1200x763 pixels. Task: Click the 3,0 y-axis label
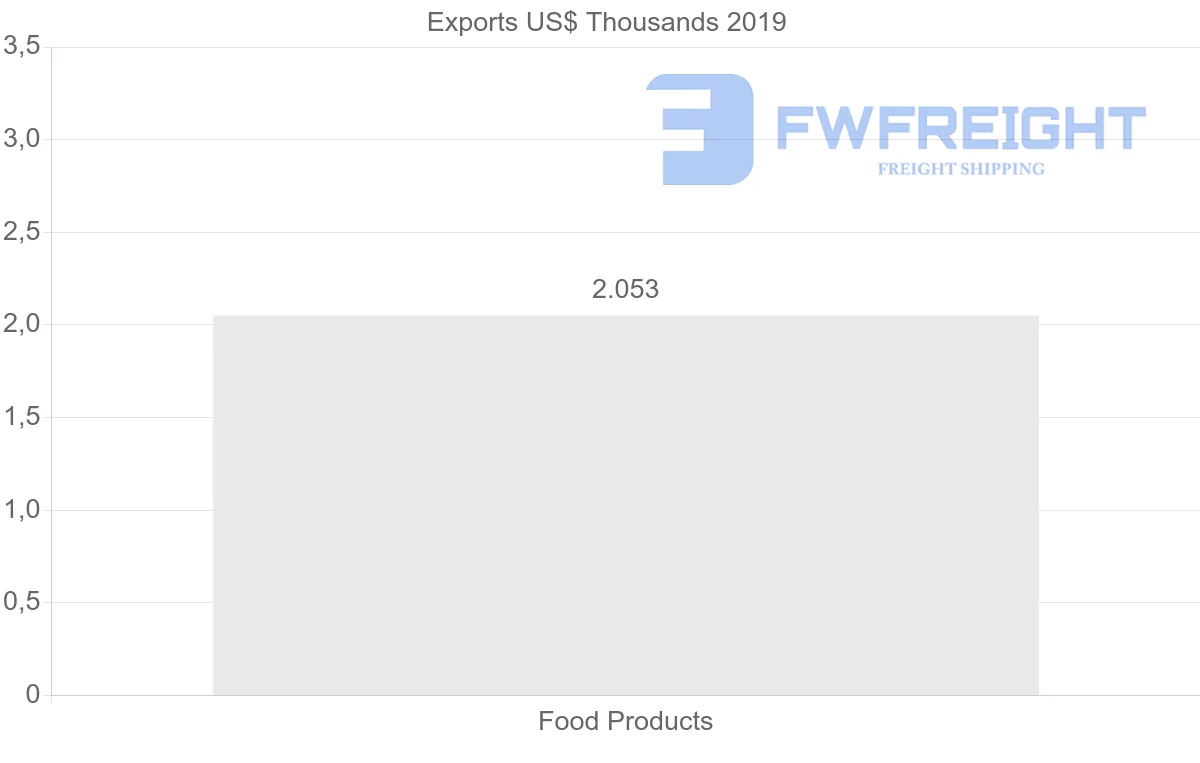pos(21,139)
